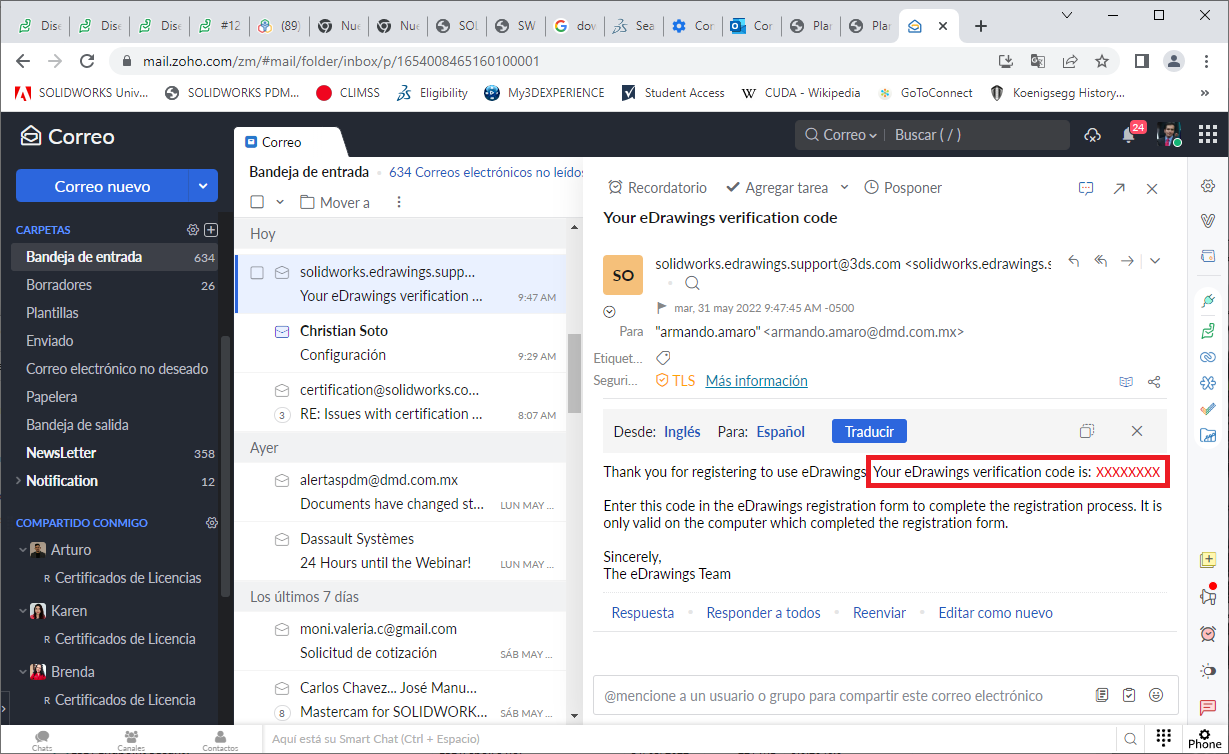Add new folder with the plus icon
Image resolution: width=1229 pixels, height=754 pixels.
(x=211, y=230)
